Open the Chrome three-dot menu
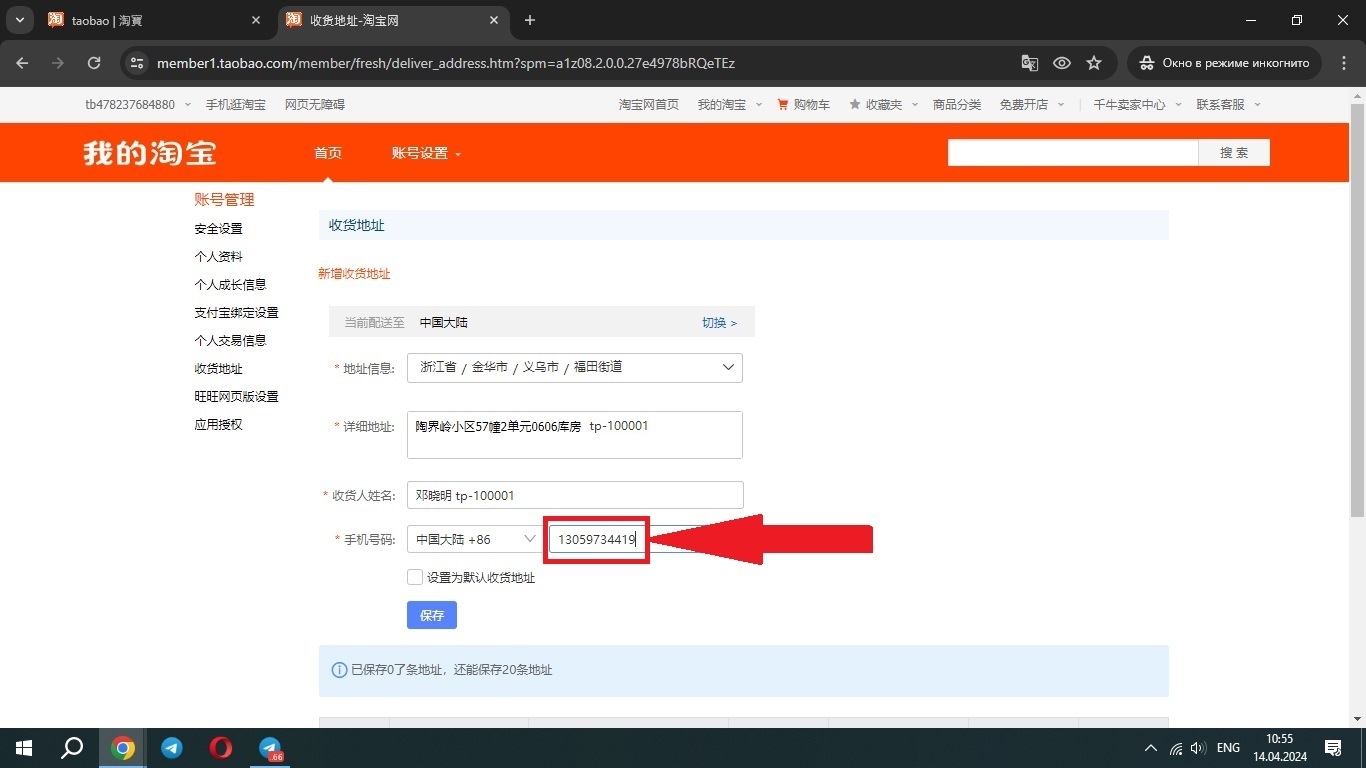 point(1344,63)
